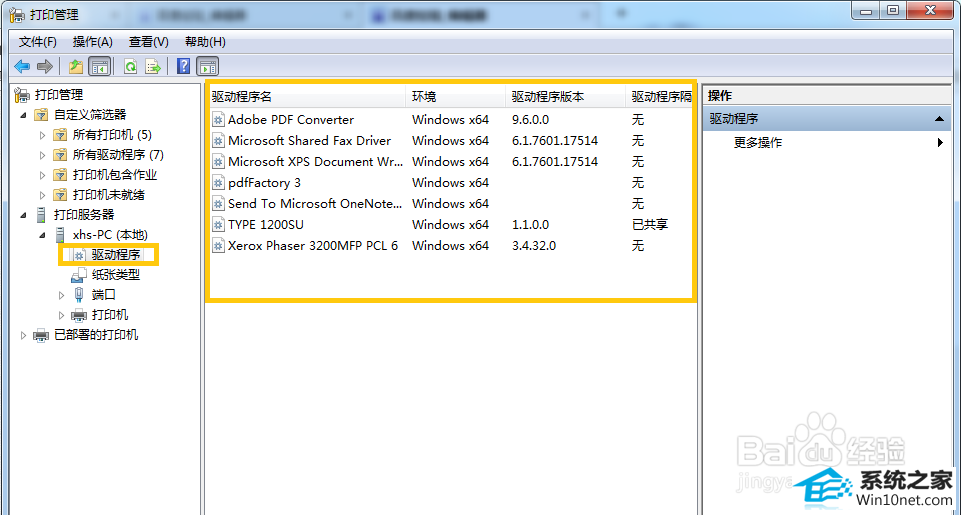Sort by 驱动程序隔离 column header
This screenshot has width=961, height=515.
click(660, 96)
